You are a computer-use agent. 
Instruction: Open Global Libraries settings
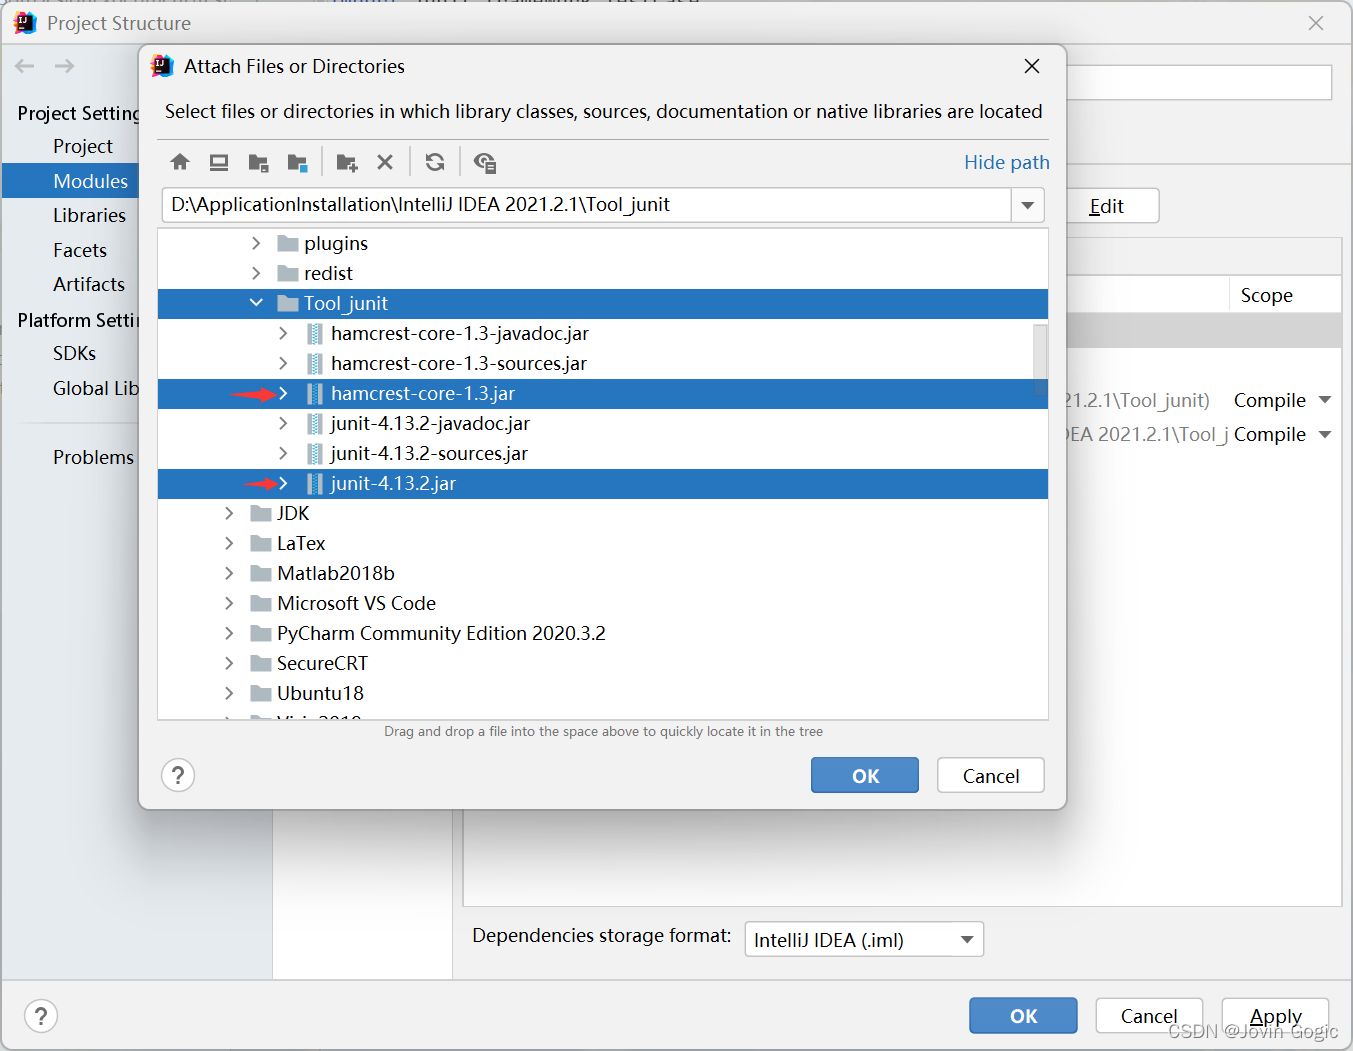95,388
